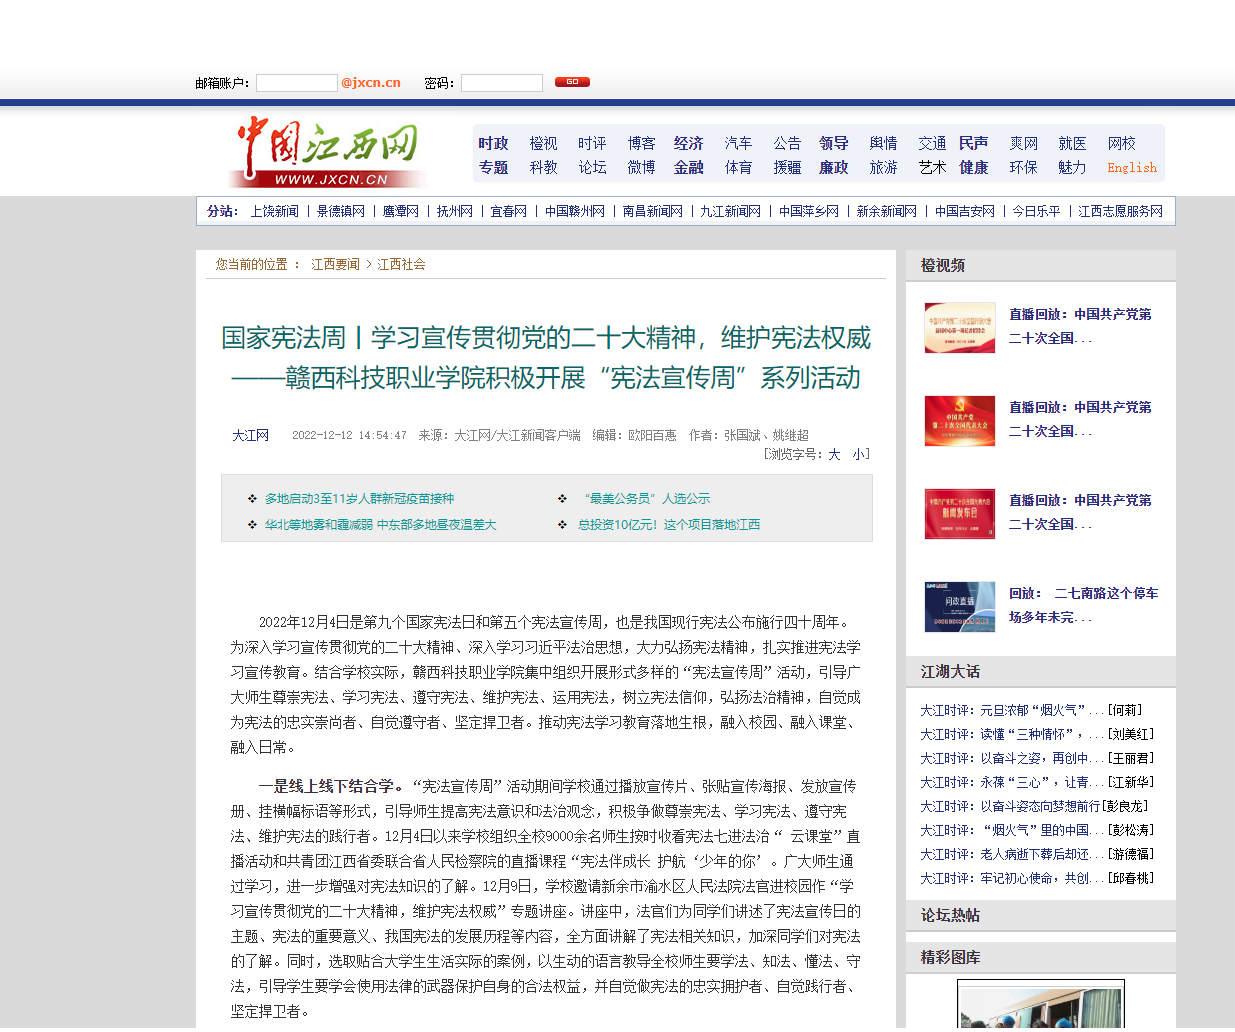The image size is (1235, 1032).
Task: Open the 问政直播 parking lot video thumbnail
Action: coord(959,607)
